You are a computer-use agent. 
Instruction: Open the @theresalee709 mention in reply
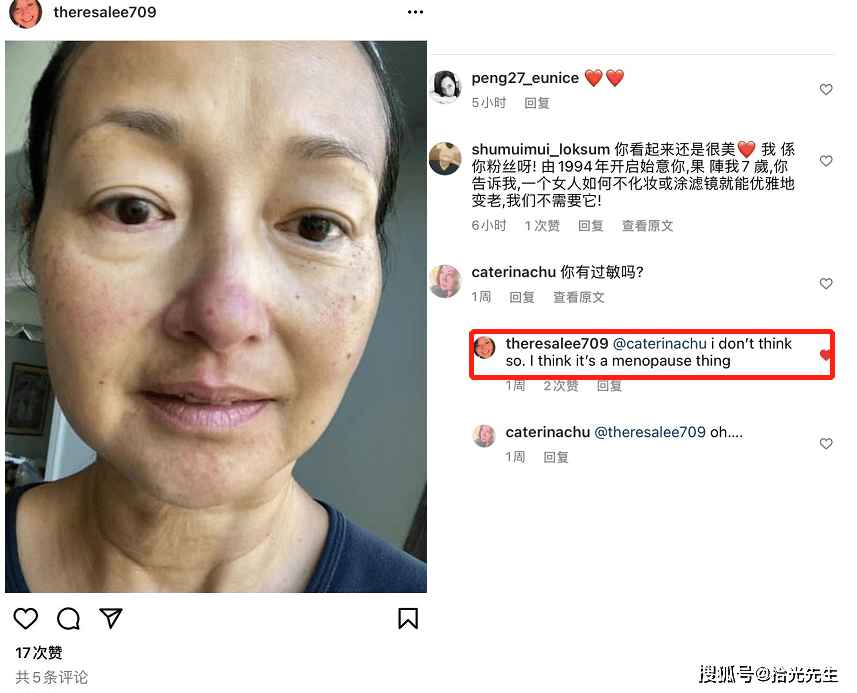[x=650, y=432]
